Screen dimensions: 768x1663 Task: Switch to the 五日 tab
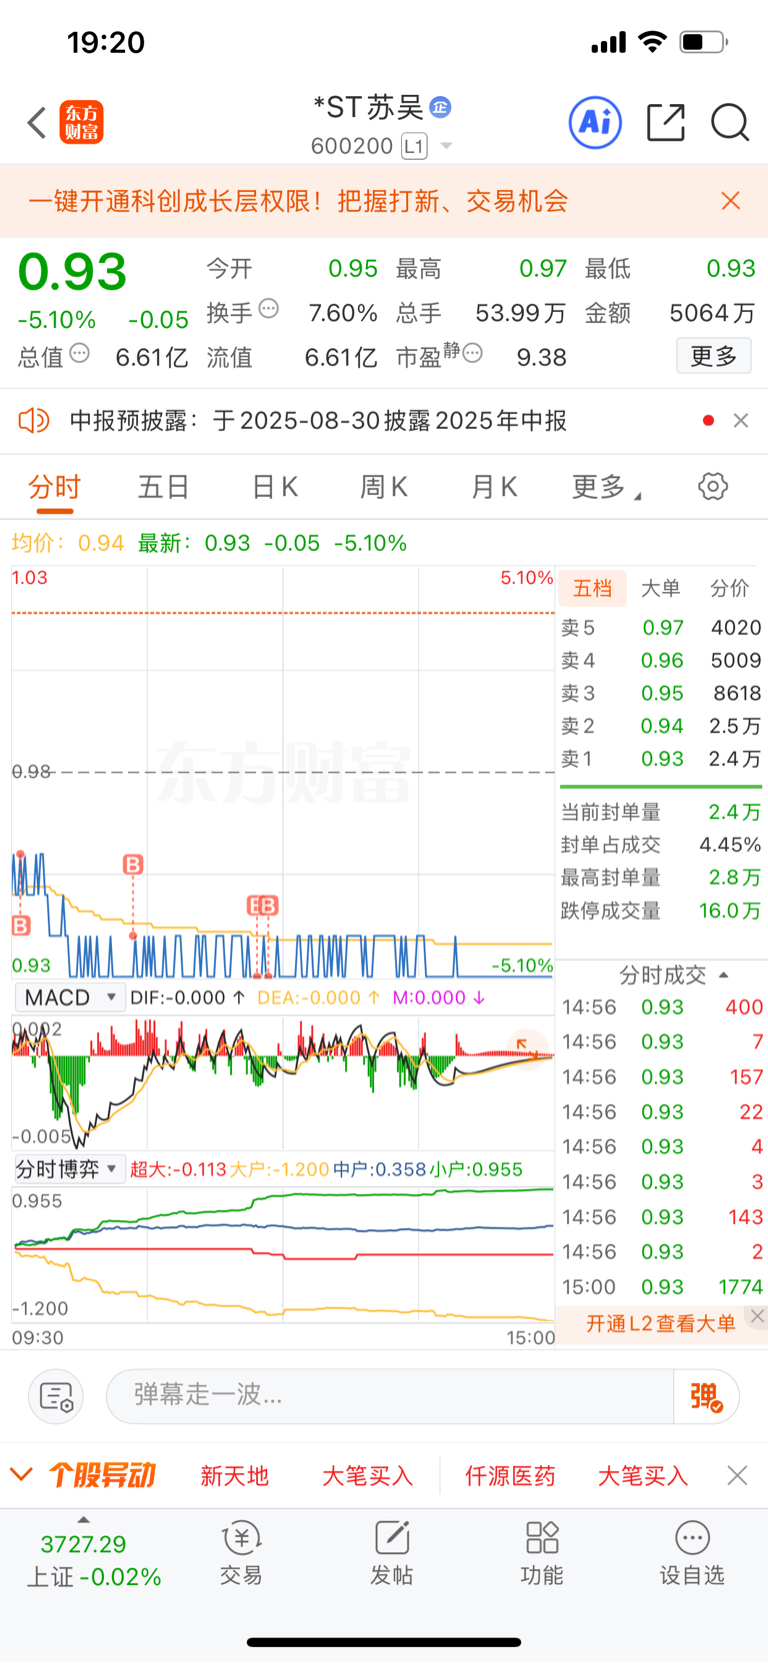[164, 487]
